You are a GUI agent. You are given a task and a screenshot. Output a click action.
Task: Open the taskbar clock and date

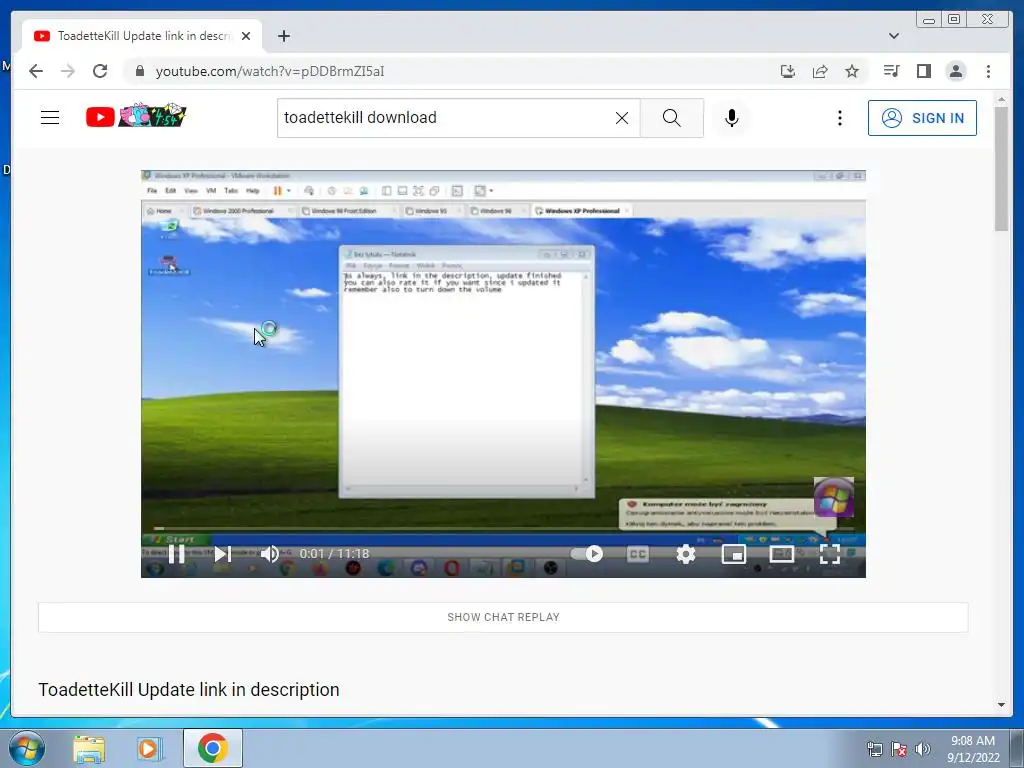point(972,749)
